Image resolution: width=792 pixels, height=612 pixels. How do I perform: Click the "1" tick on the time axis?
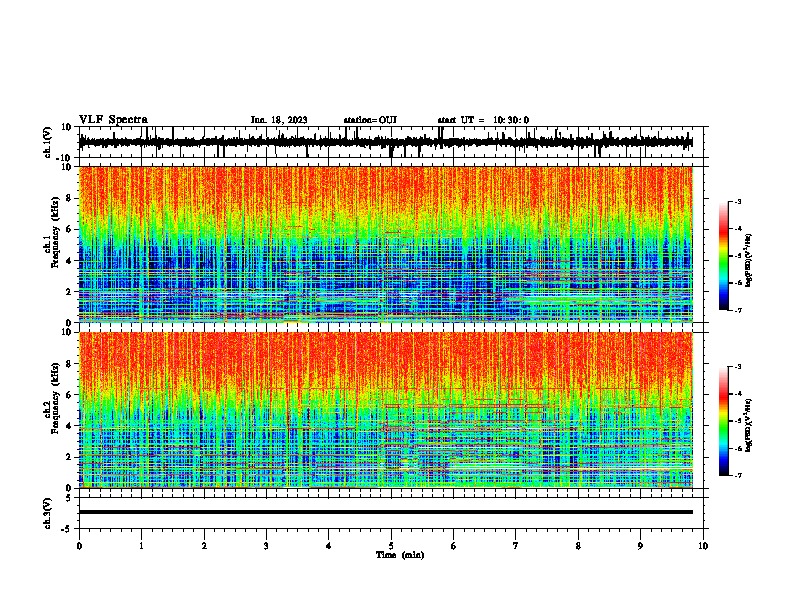(x=141, y=546)
